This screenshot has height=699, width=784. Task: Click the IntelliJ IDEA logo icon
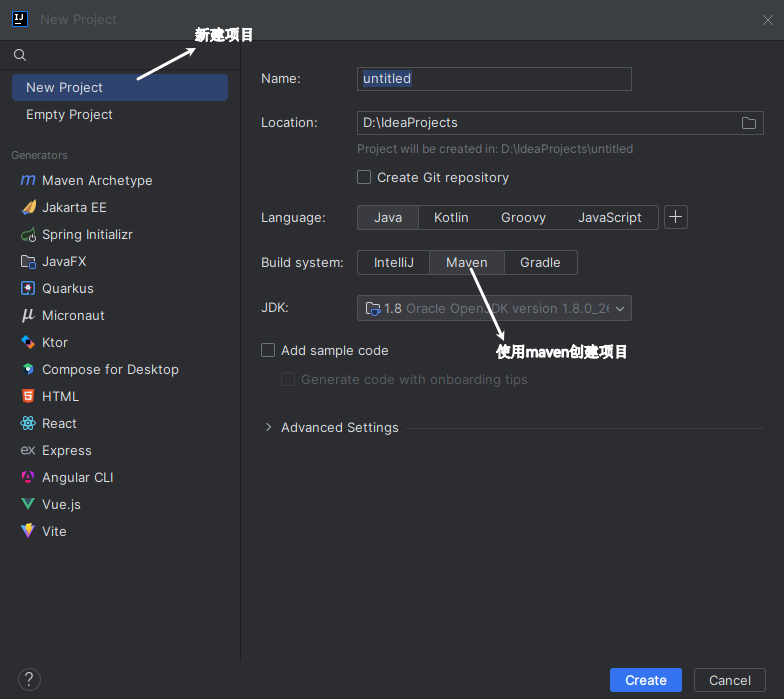tap(20, 19)
